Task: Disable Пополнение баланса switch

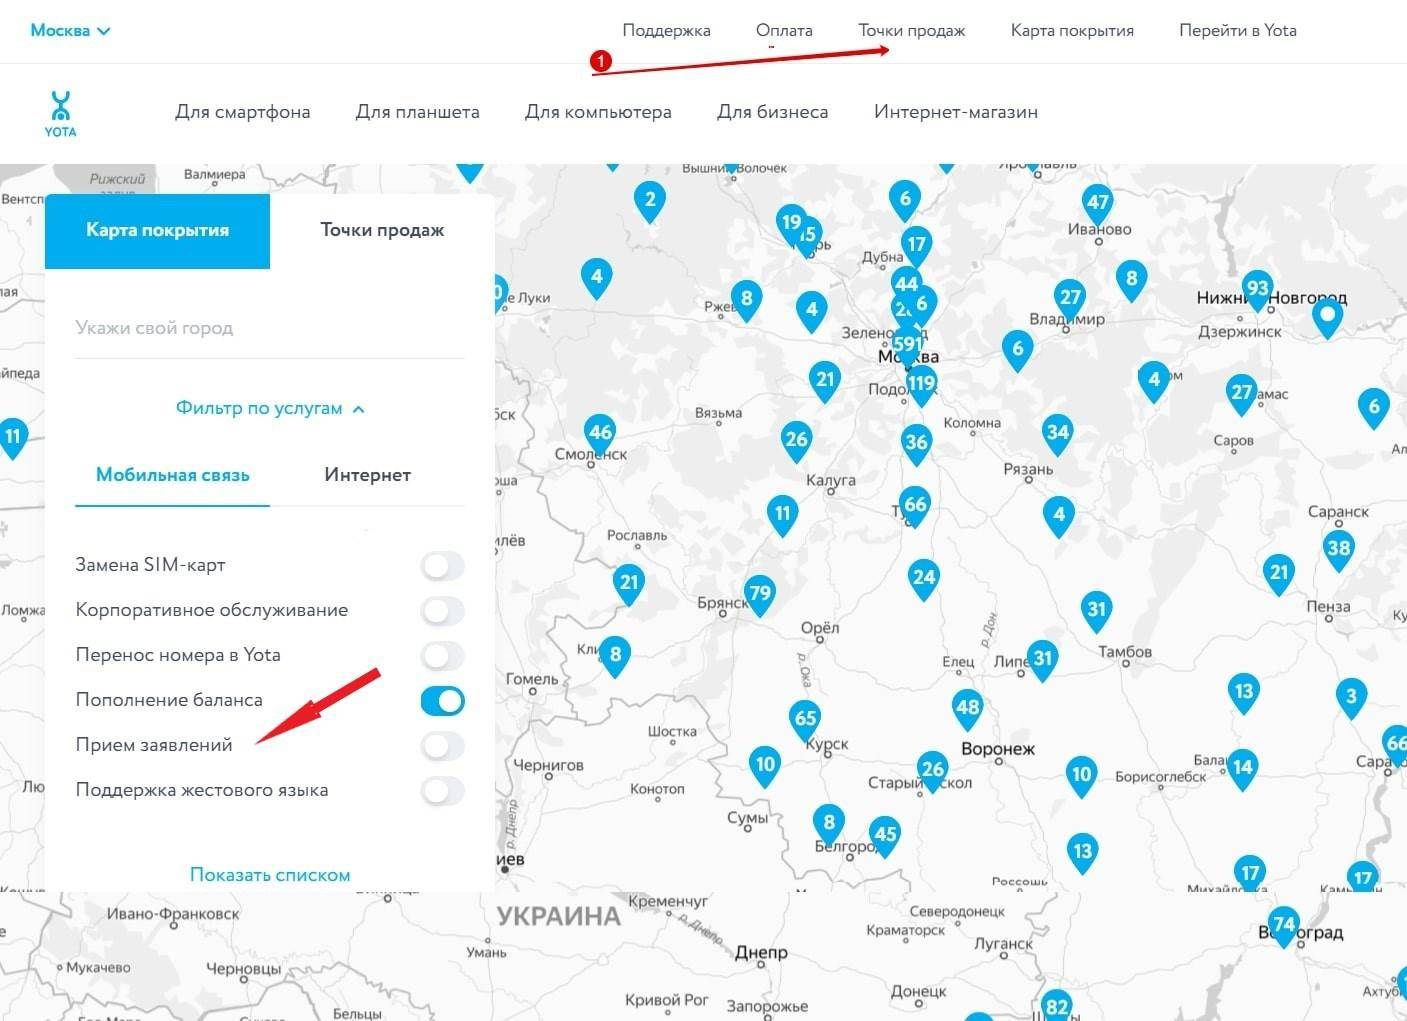Action: coord(442,701)
